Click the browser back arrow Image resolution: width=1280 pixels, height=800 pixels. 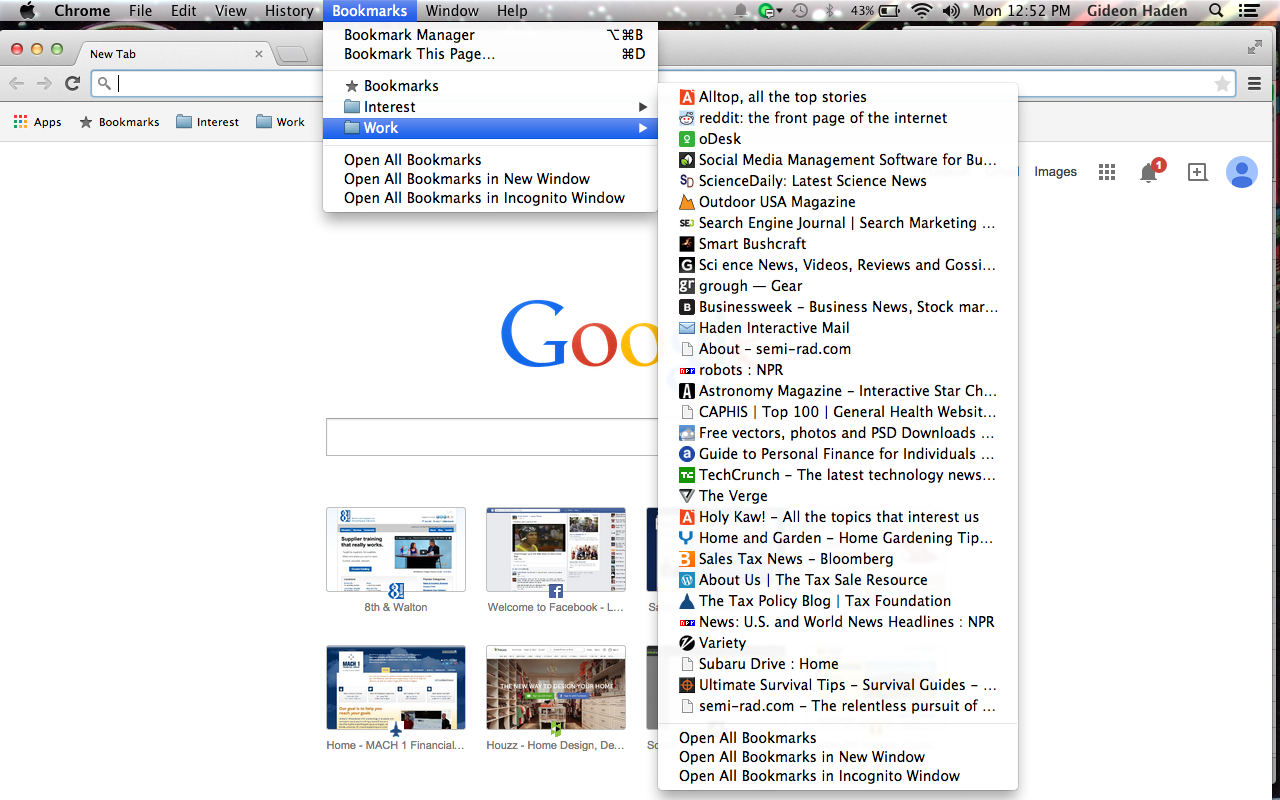[x=16, y=84]
